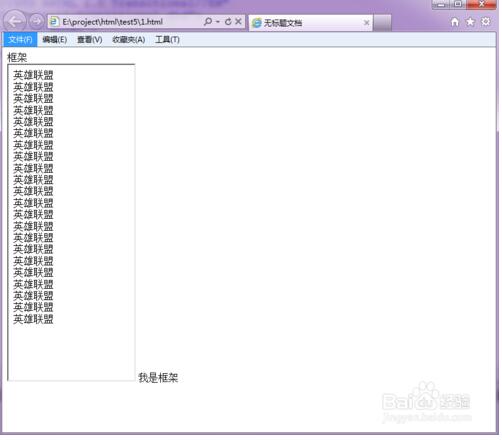Close the 无标题文档 tab

(x=366, y=23)
